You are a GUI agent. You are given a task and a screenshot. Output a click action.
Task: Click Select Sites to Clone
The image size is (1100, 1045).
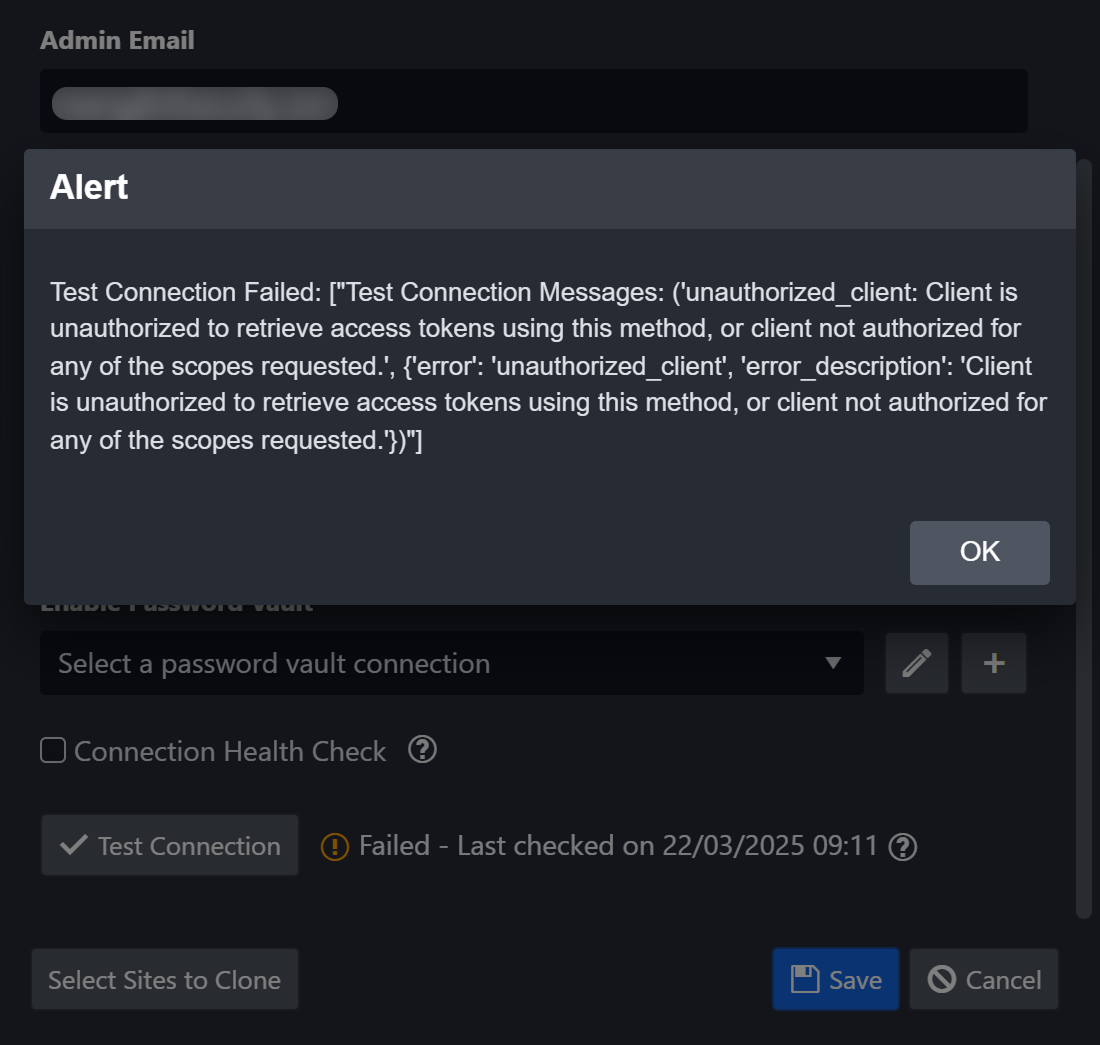(x=164, y=979)
